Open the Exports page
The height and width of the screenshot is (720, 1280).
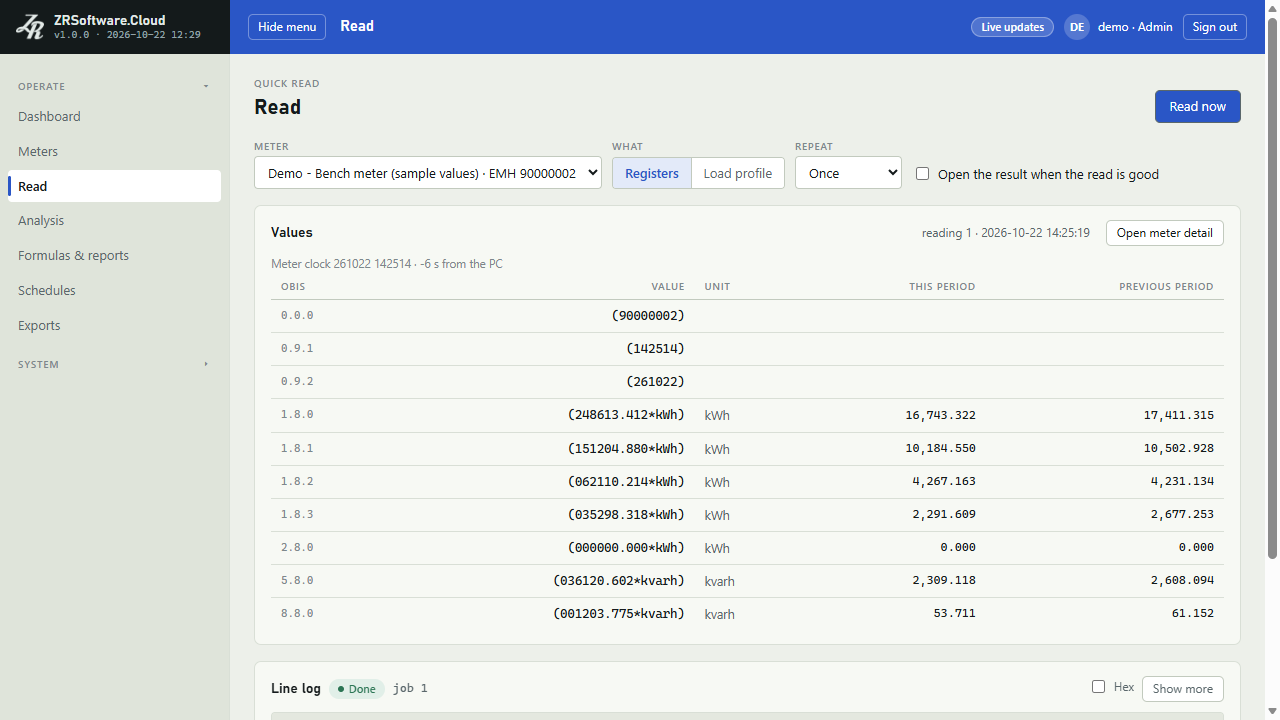pyautogui.click(x=114, y=325)
